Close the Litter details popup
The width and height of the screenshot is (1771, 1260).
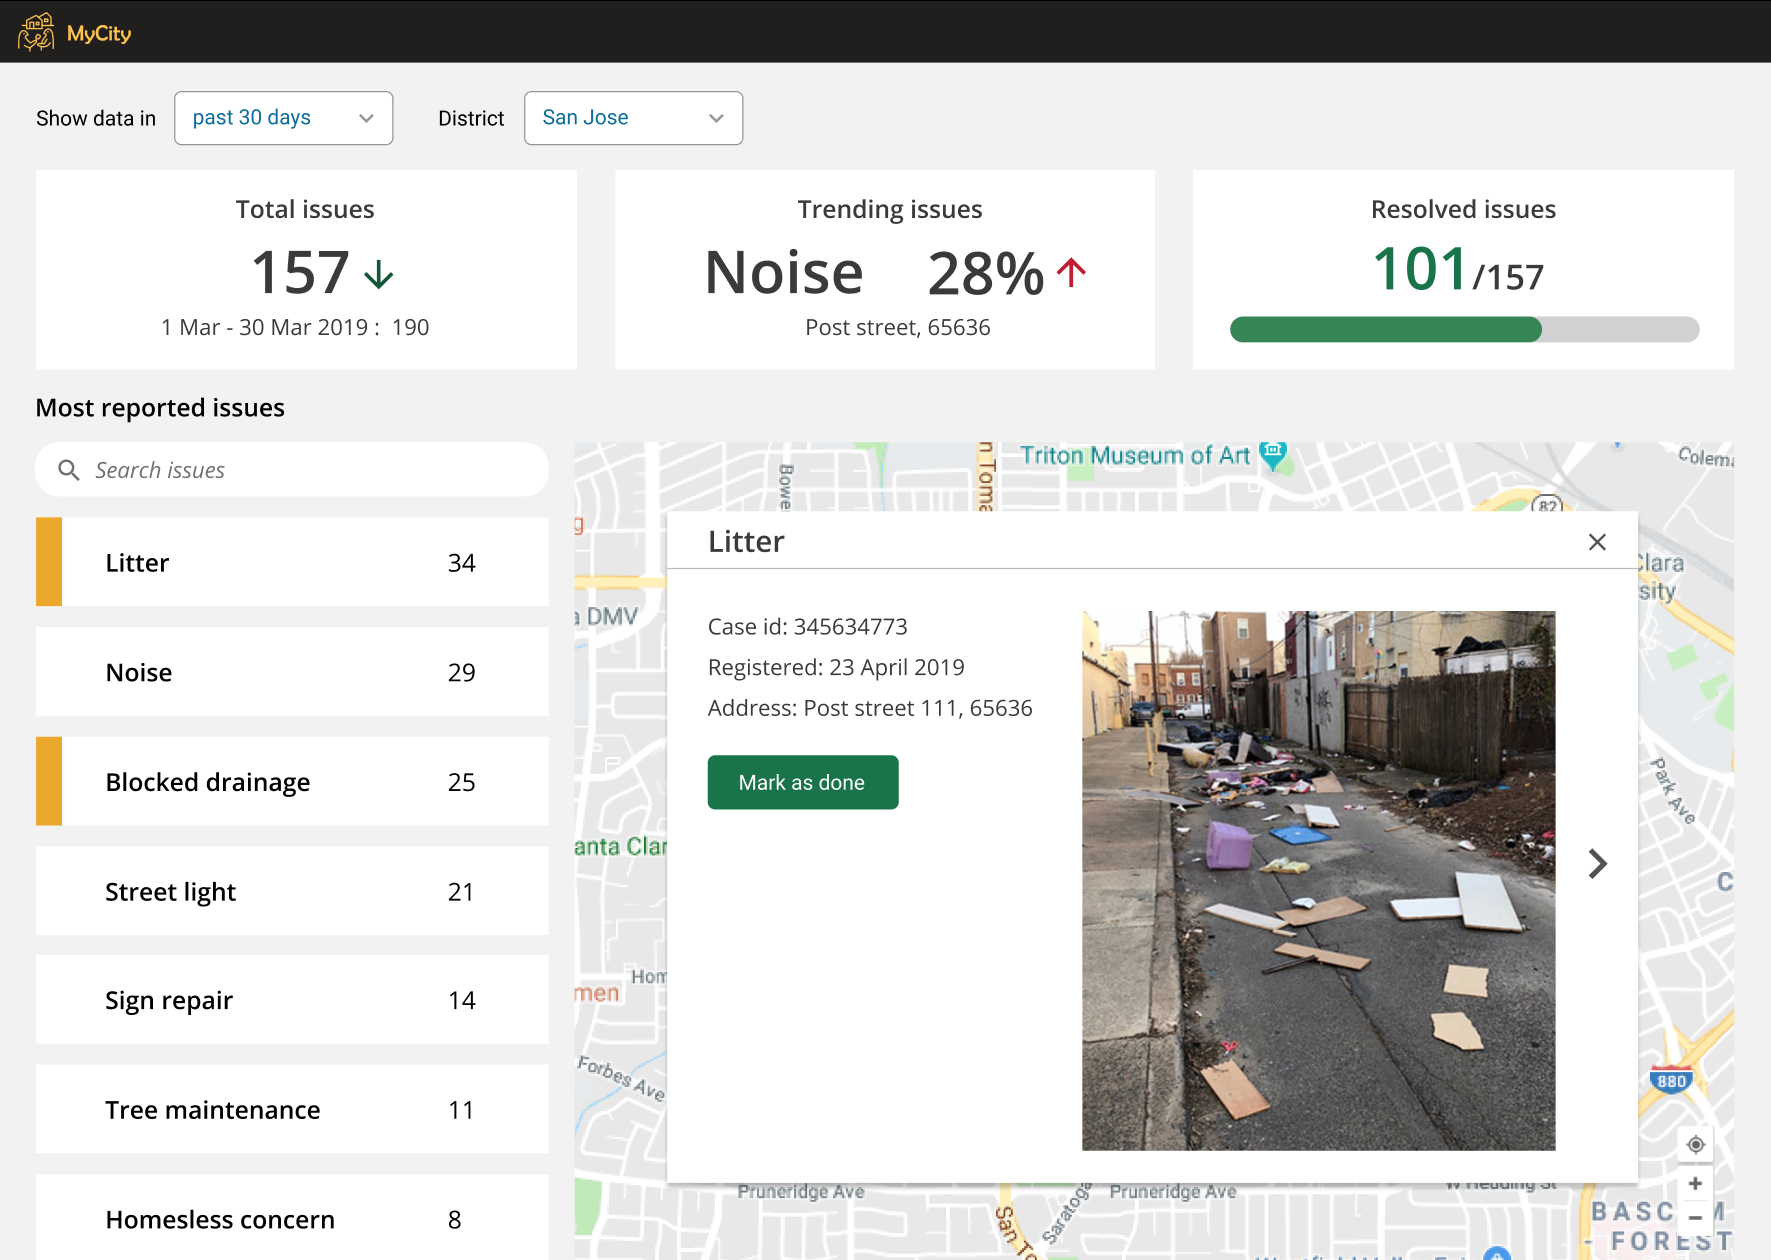click(1597, 542)
